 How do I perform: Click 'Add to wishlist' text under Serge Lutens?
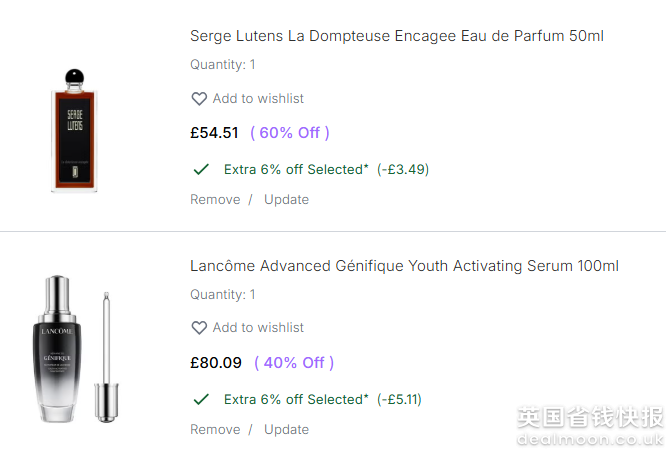(258, 99)
